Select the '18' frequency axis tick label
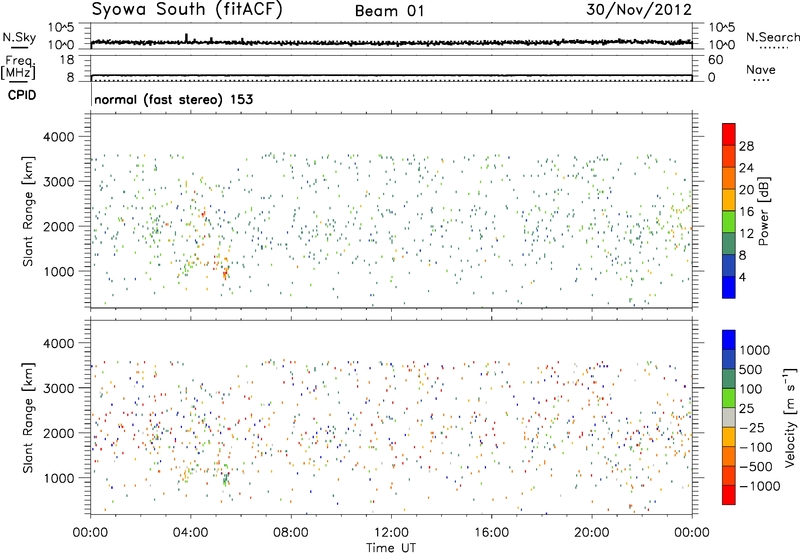The image size is (800, 554). pyautogui.click(x=67, y=60)
